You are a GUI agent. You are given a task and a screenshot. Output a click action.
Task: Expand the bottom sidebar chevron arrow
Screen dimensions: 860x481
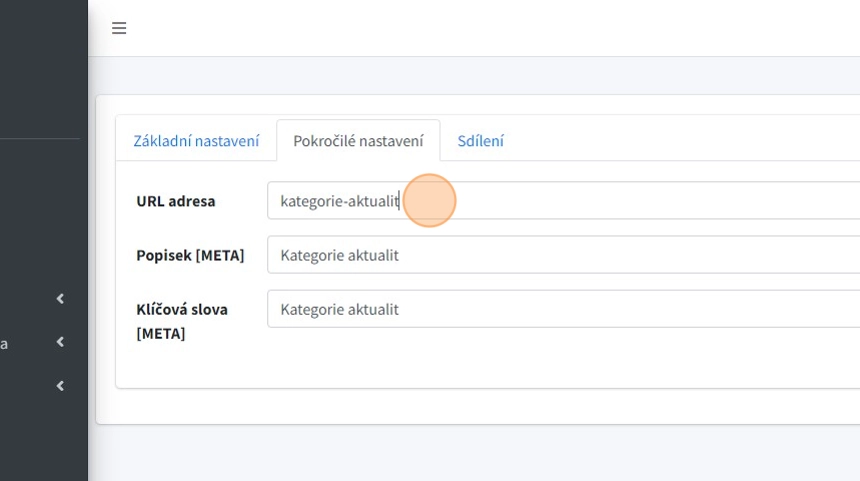[x=60, y=386]
